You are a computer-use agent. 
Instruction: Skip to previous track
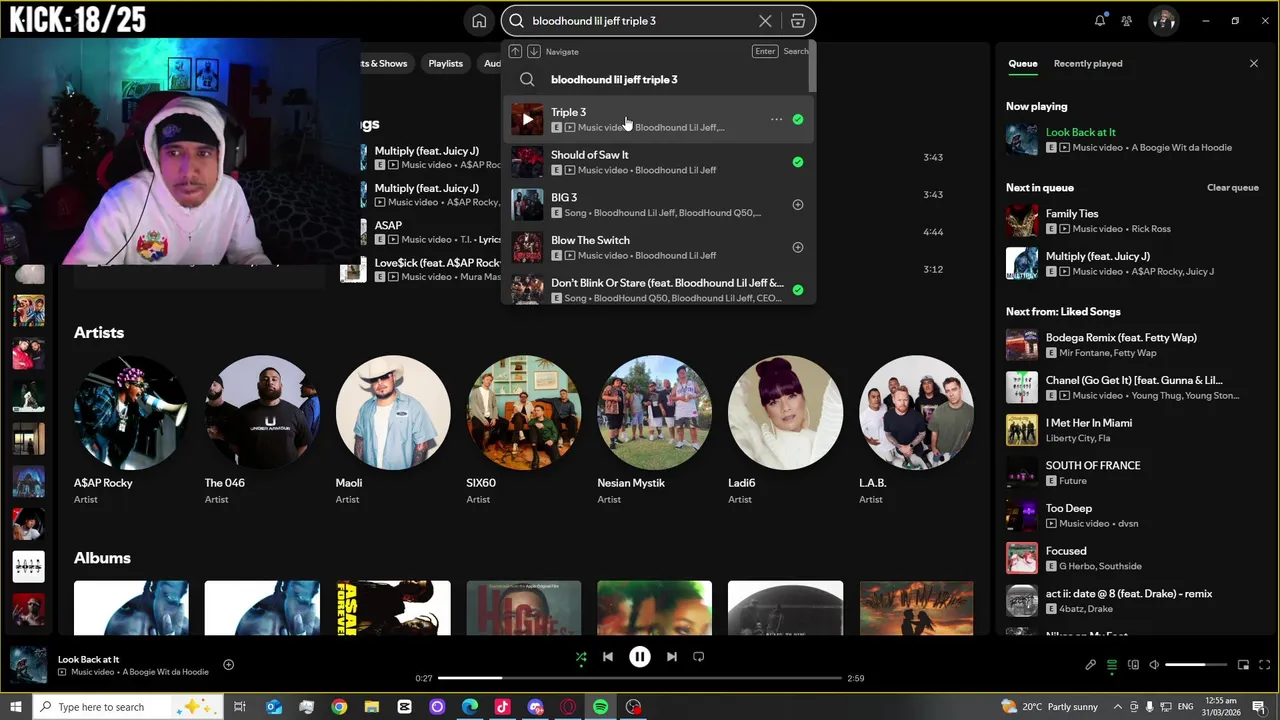pos(608,657)
